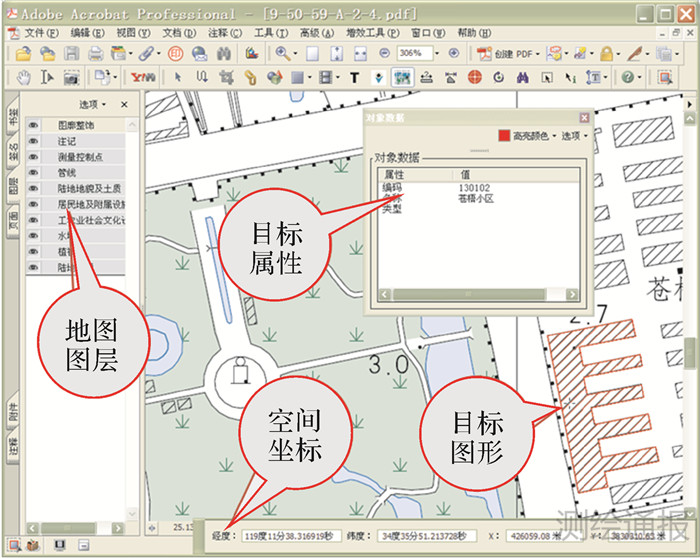Select the 编码 attribute row in object data
The image size is (700, 558).
(391, 186)
